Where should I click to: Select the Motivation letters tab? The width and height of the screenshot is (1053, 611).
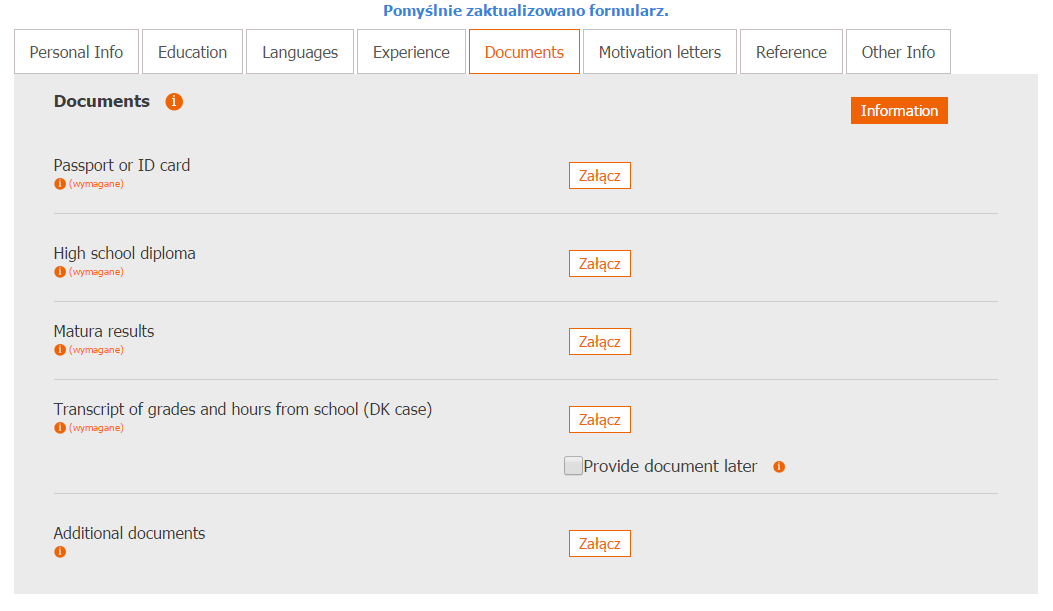coord(660,52)
